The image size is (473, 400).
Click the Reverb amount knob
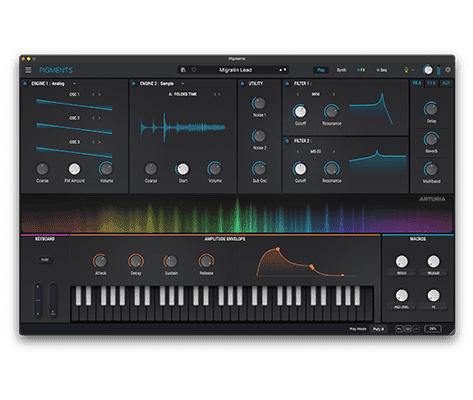431,139
